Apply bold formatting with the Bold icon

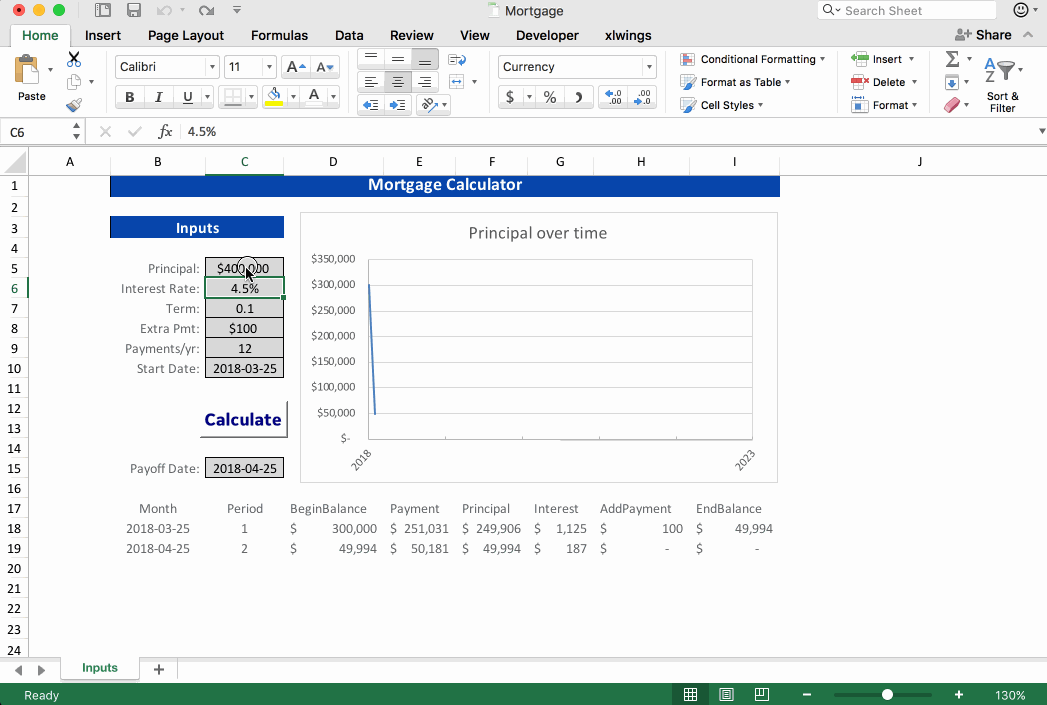tap(130, 96)
